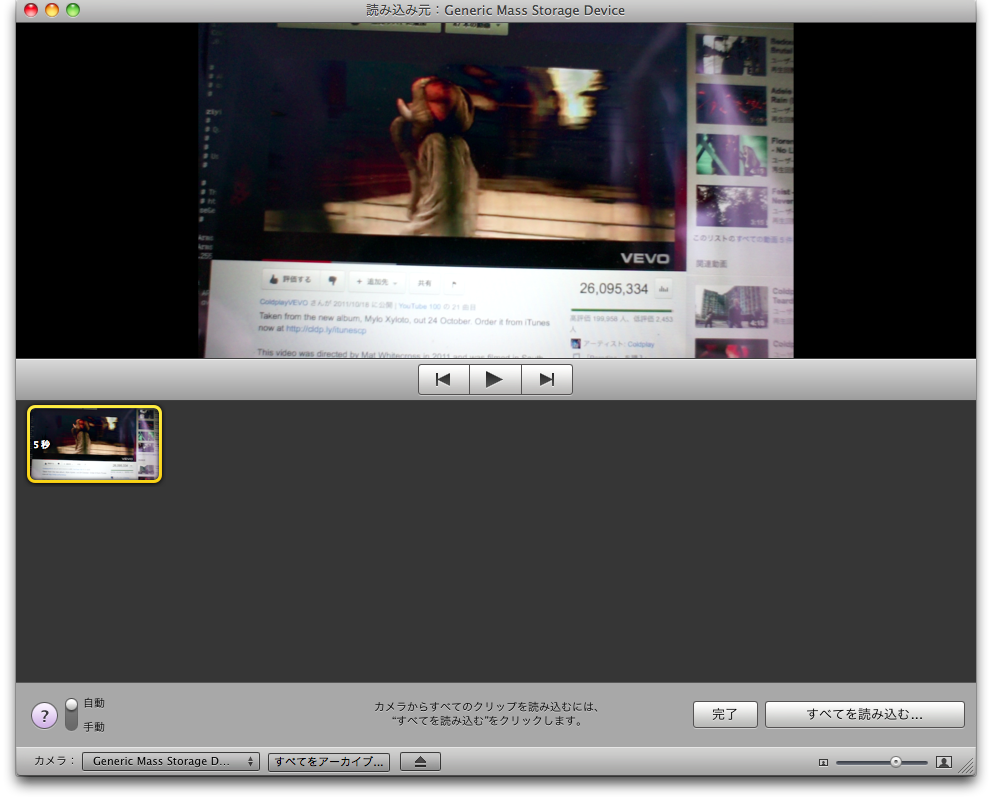Viewport: 992px width, 800px height.
Task: Select the 5-second clip thumbnail
Action: (94, 444)
